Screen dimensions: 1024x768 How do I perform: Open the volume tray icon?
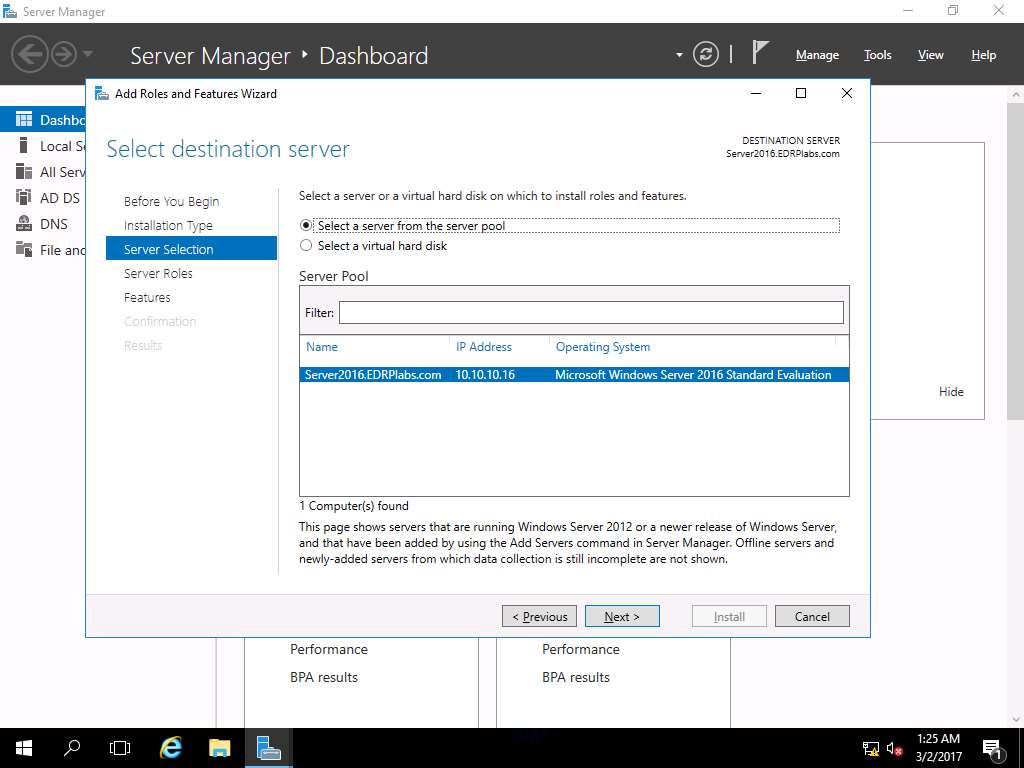click(x=895, y=748)
